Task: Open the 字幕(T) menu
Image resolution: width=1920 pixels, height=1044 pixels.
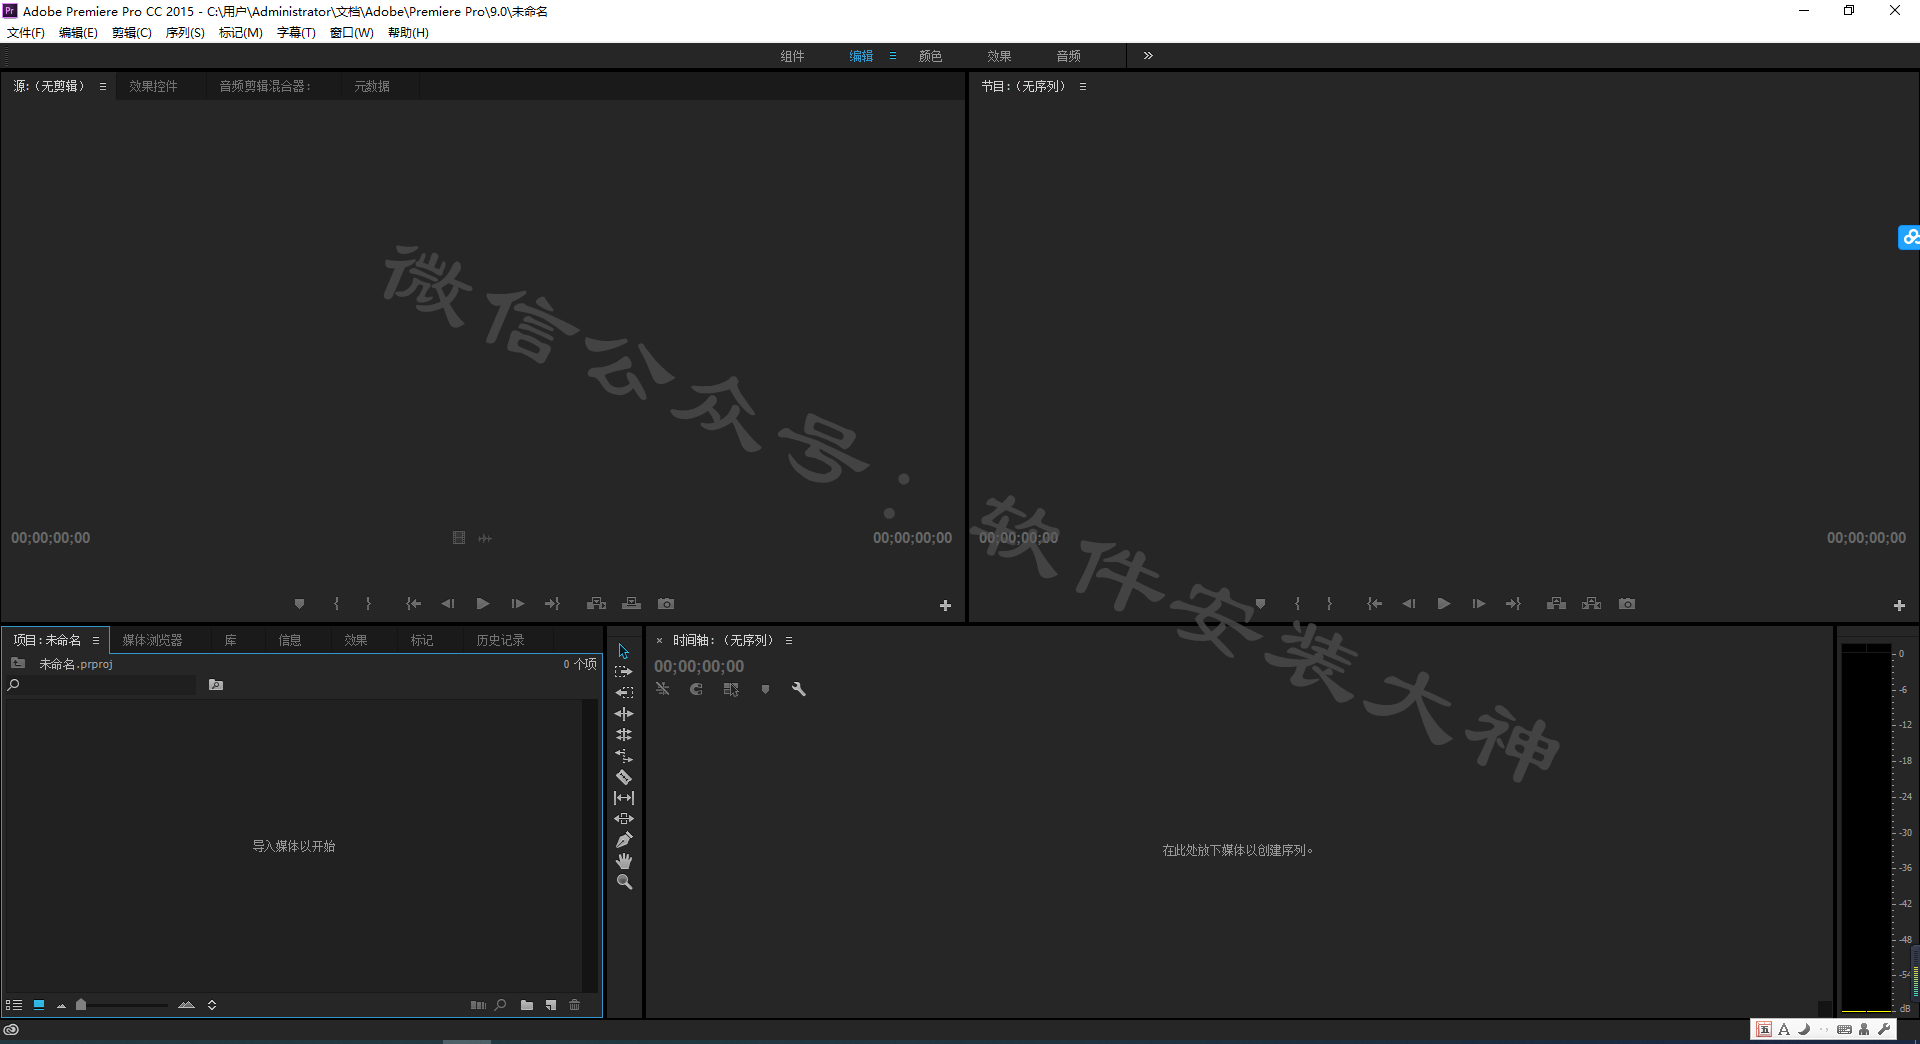Action: coord(296,33)
